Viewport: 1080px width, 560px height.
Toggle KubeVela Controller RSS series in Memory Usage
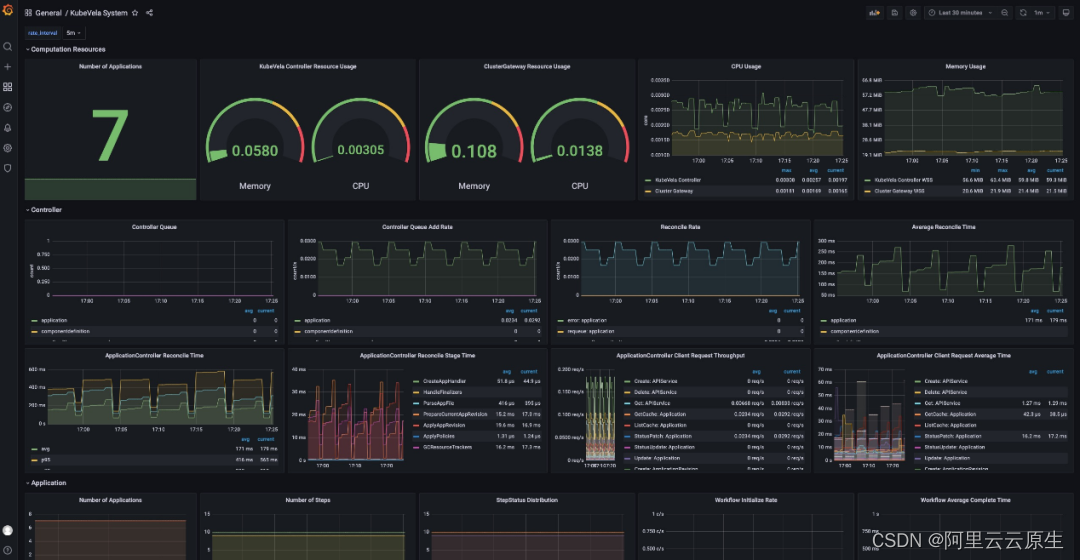904,180
